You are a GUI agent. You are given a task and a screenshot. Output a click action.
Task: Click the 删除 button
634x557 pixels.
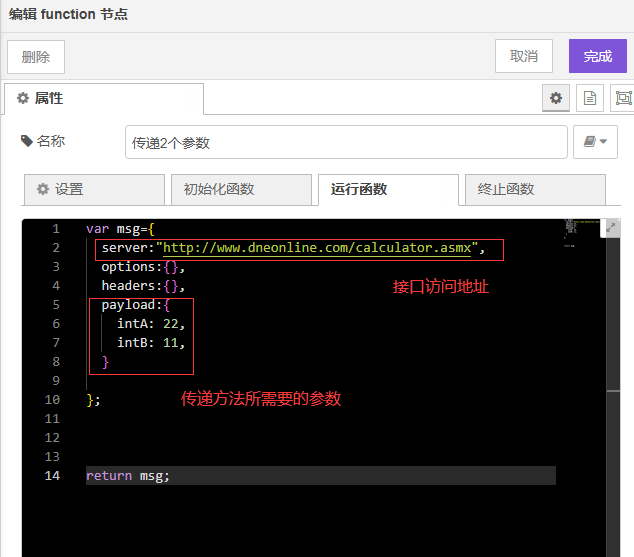click(36, 56)
